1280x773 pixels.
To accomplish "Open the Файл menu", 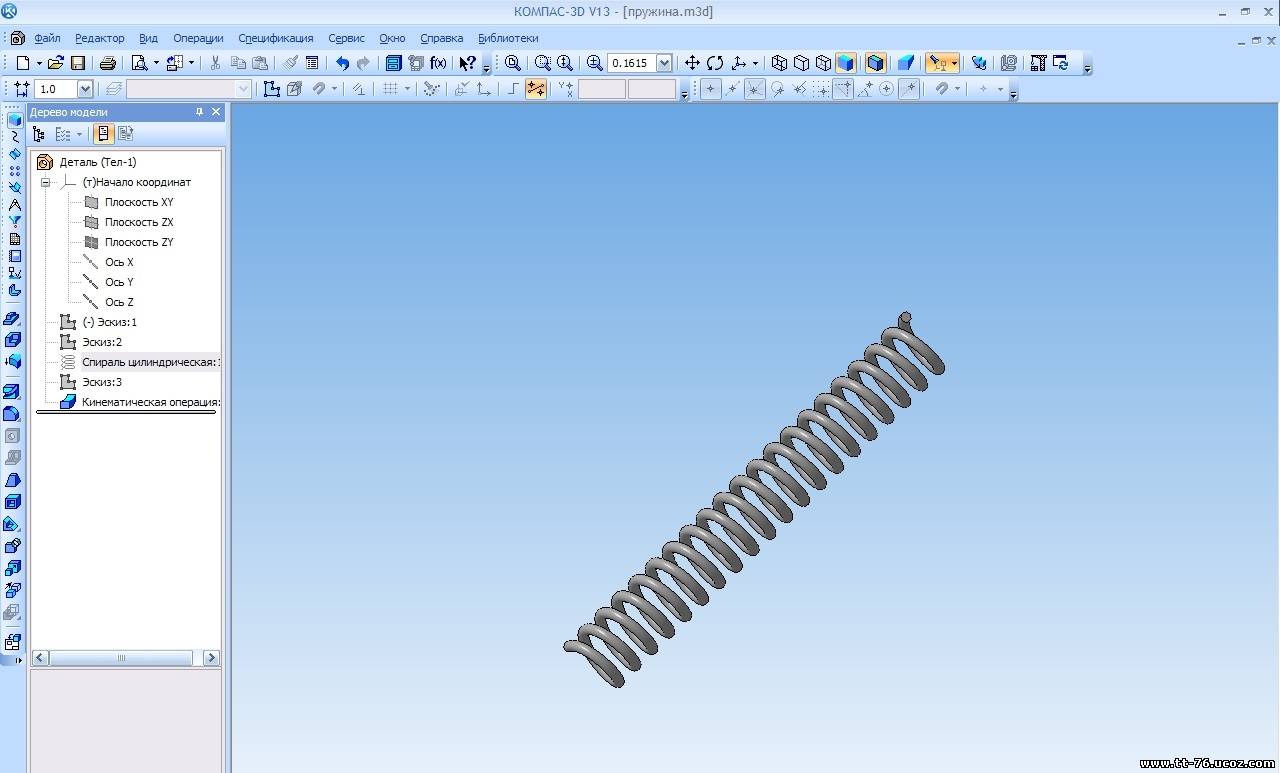I will 47,38.
